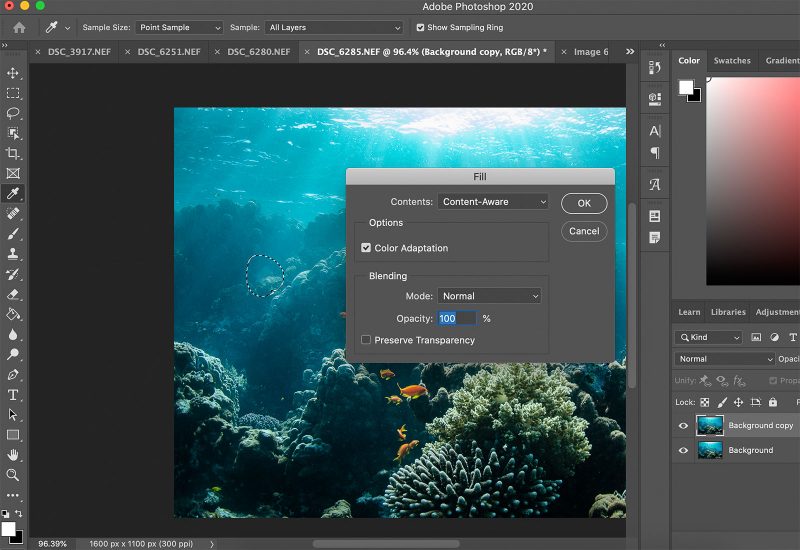Select the Rectangular Marquee tool
The image size is (800, 550).
point(13,93)
